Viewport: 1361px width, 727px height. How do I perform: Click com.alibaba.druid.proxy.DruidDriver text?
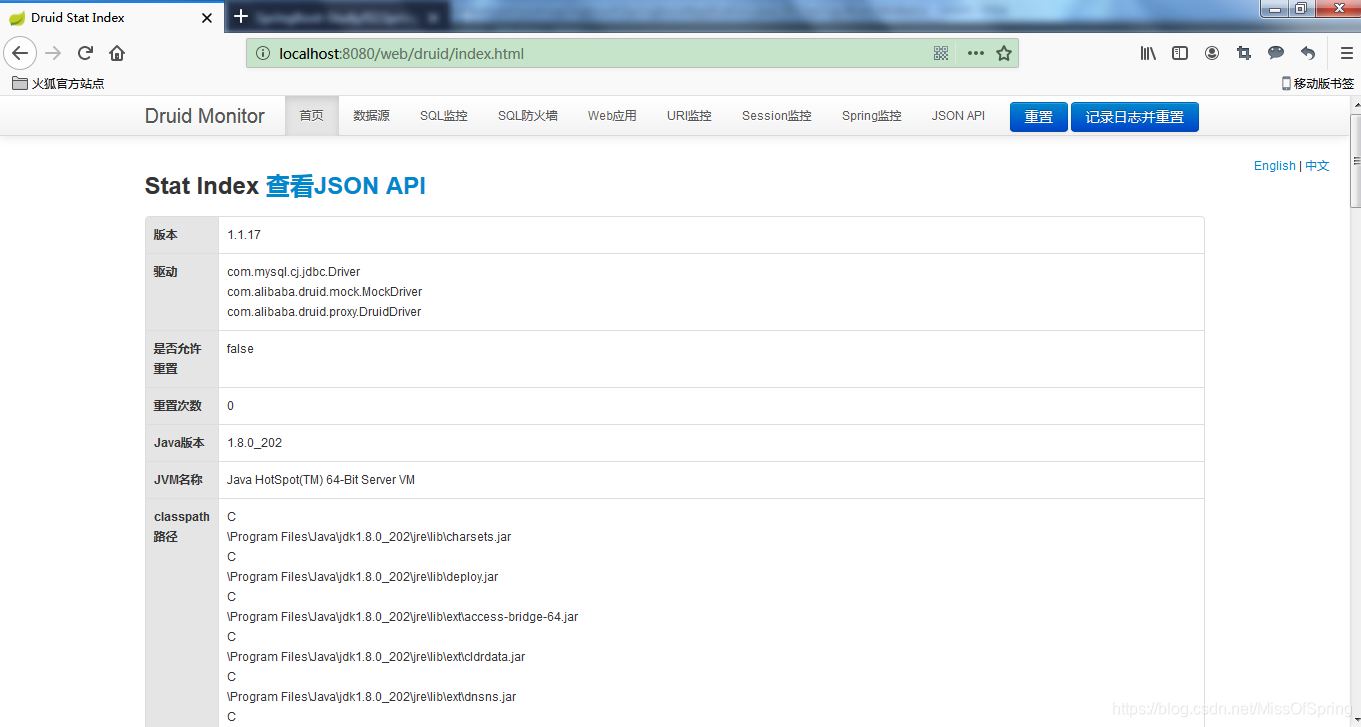coord(324,312)
